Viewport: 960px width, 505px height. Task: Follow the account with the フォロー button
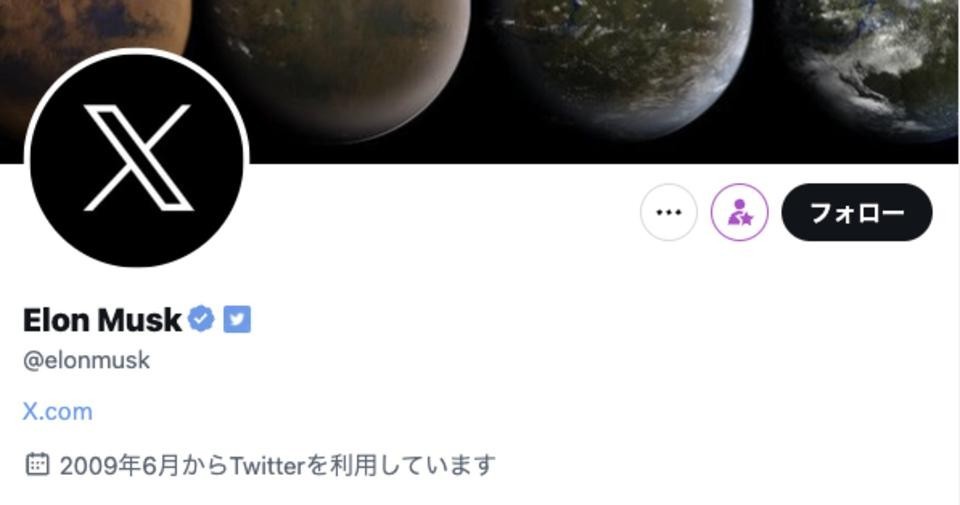[x=857, y=212]
